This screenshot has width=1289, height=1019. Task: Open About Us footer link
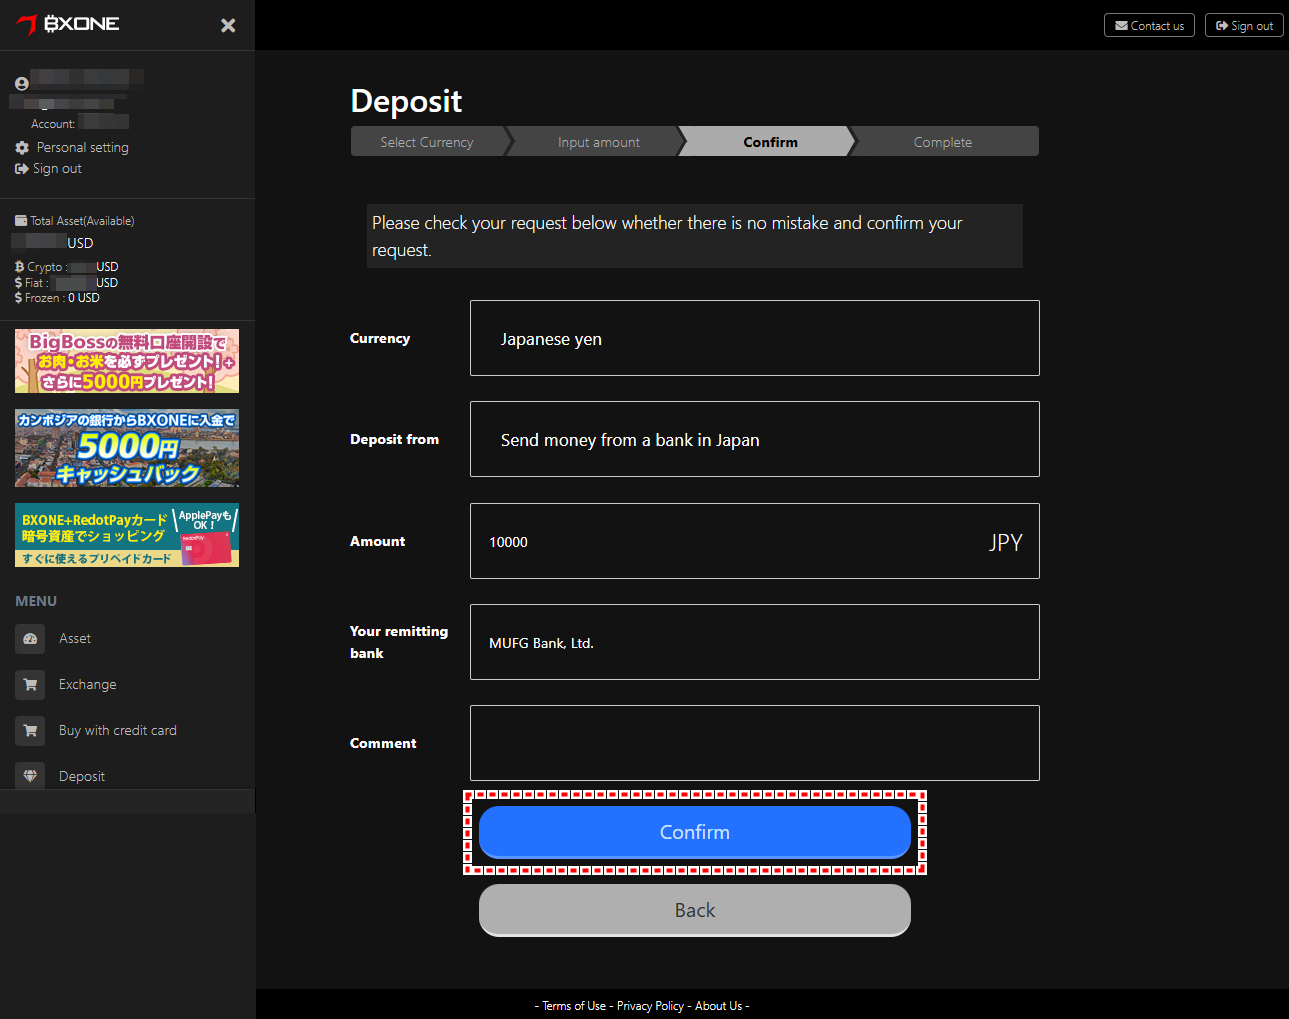tap(718, 1006)
